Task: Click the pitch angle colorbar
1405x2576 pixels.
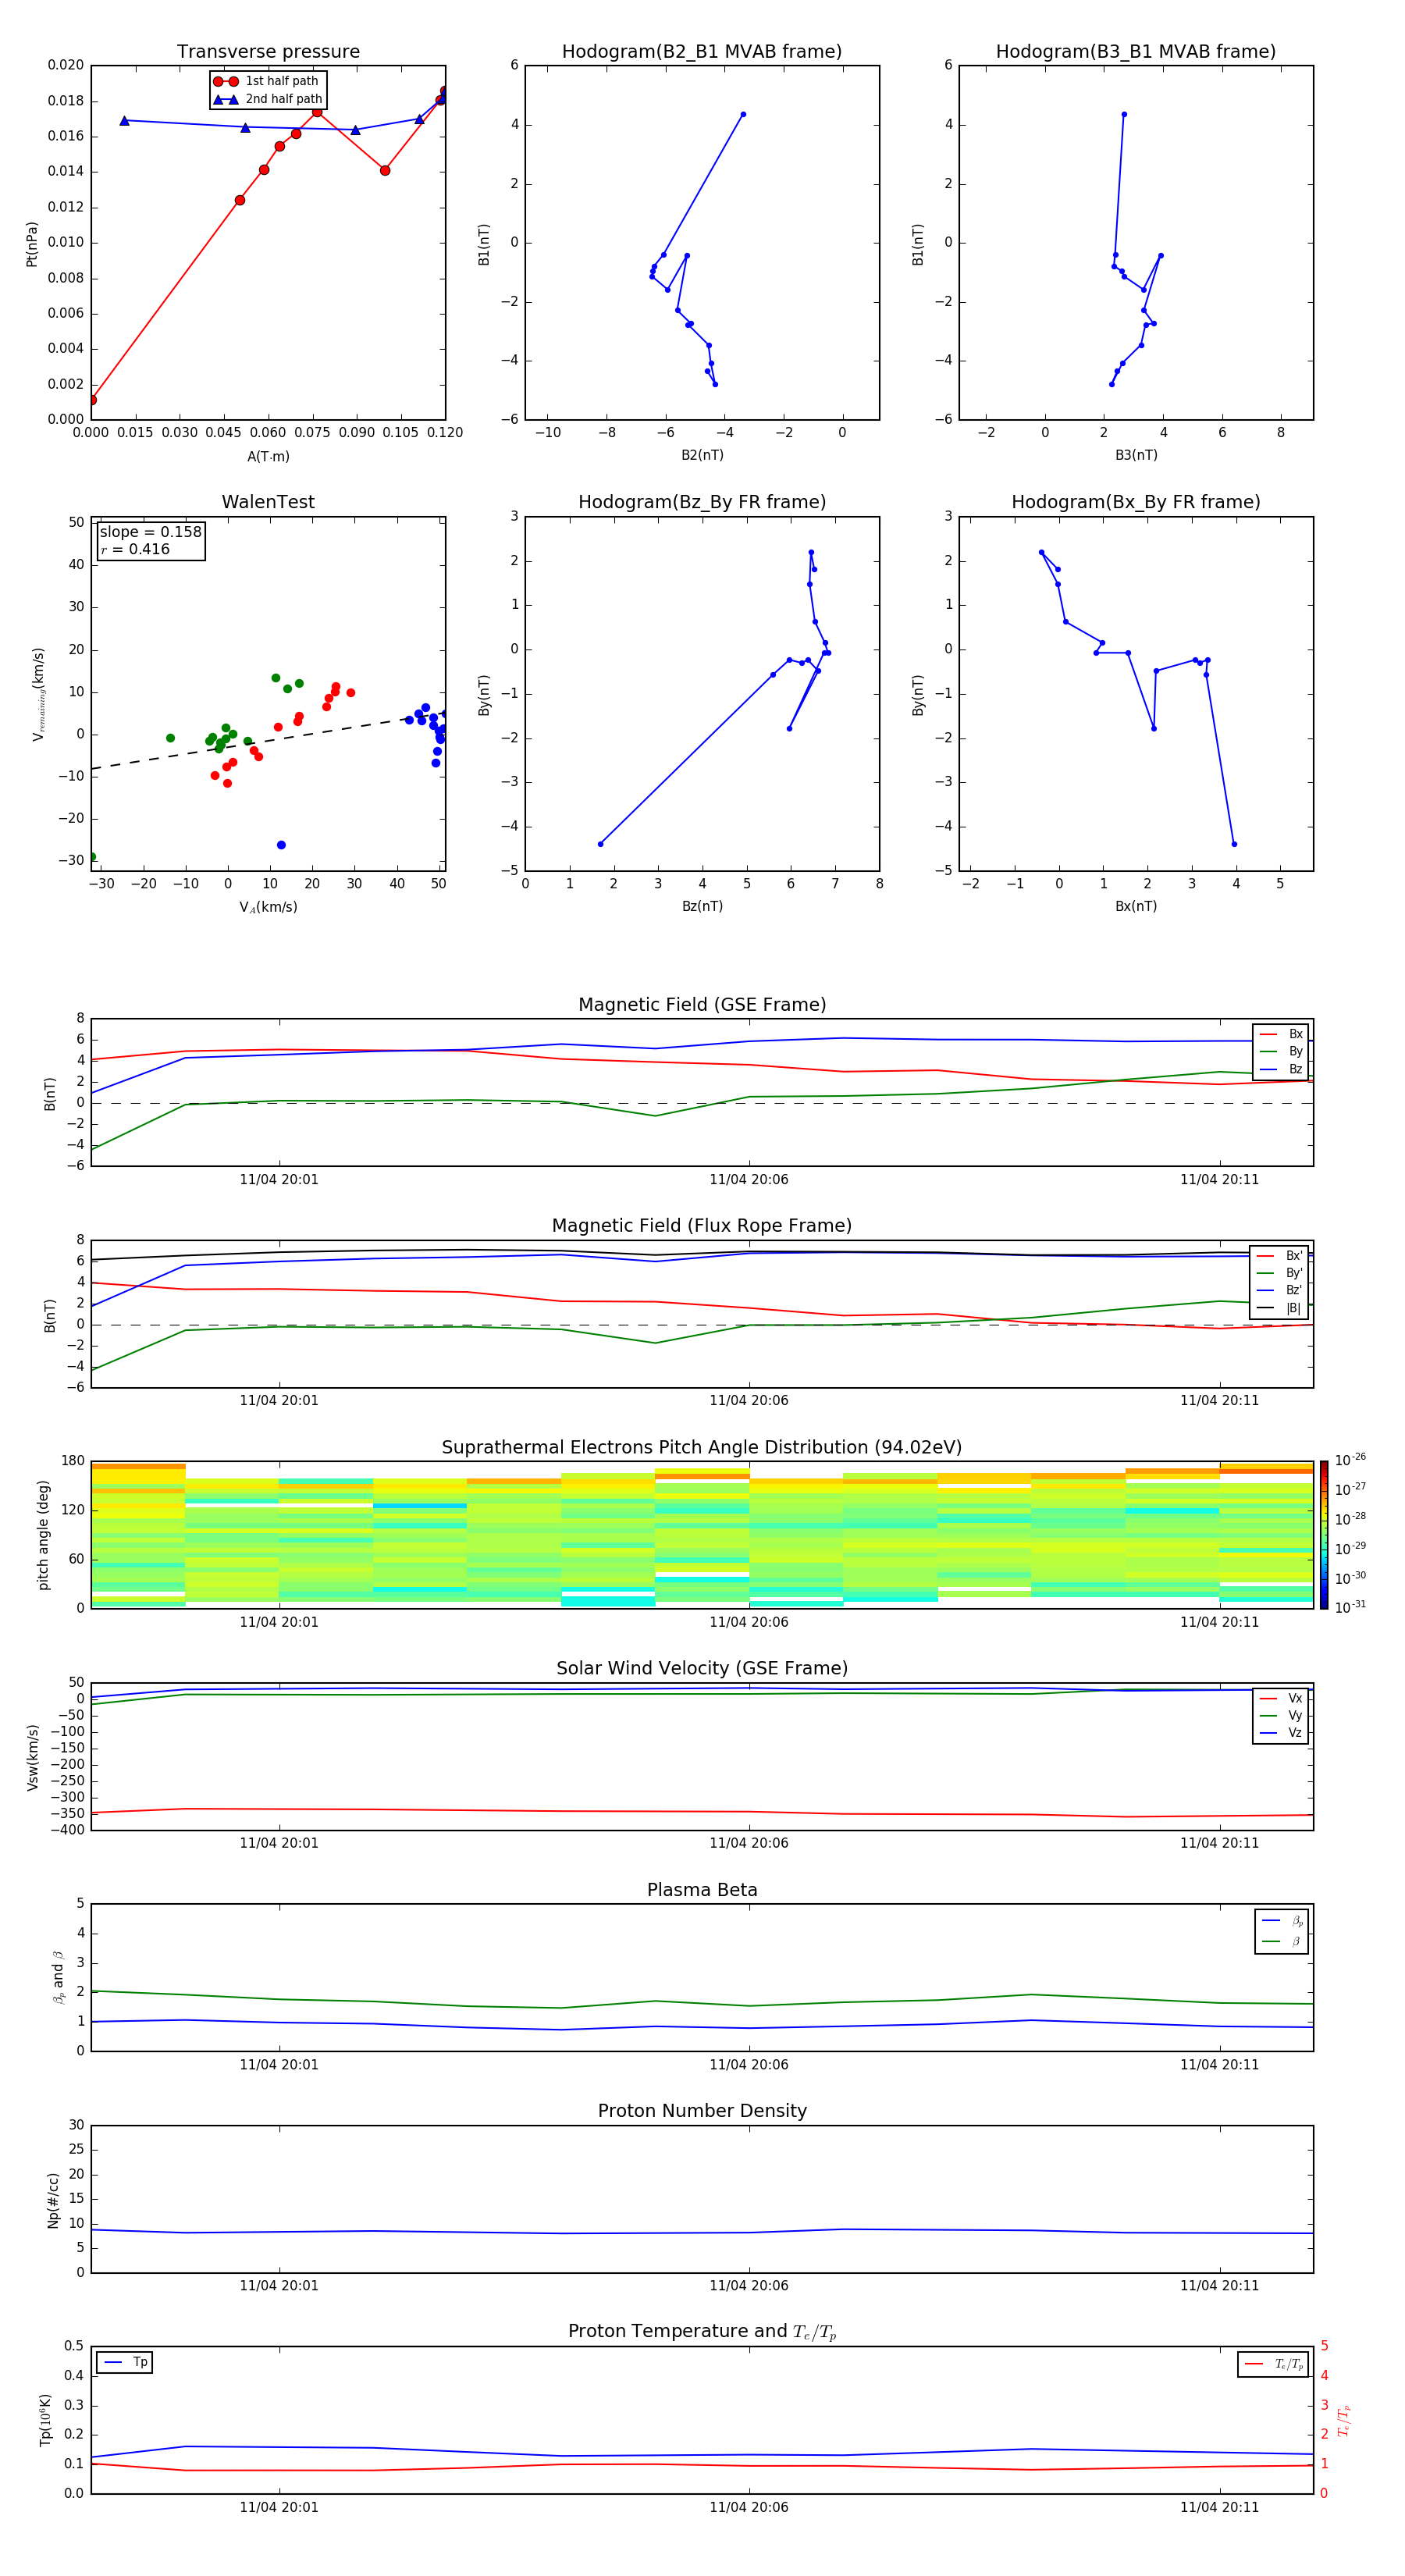Action: pos(1324,1535)
